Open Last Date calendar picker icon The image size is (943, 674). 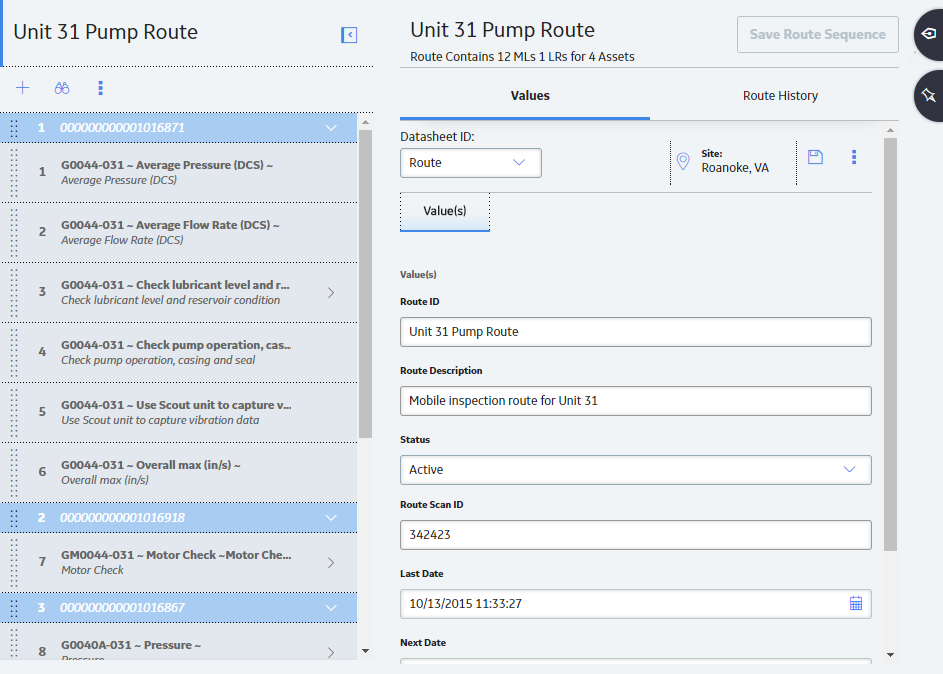click(856, 603)
